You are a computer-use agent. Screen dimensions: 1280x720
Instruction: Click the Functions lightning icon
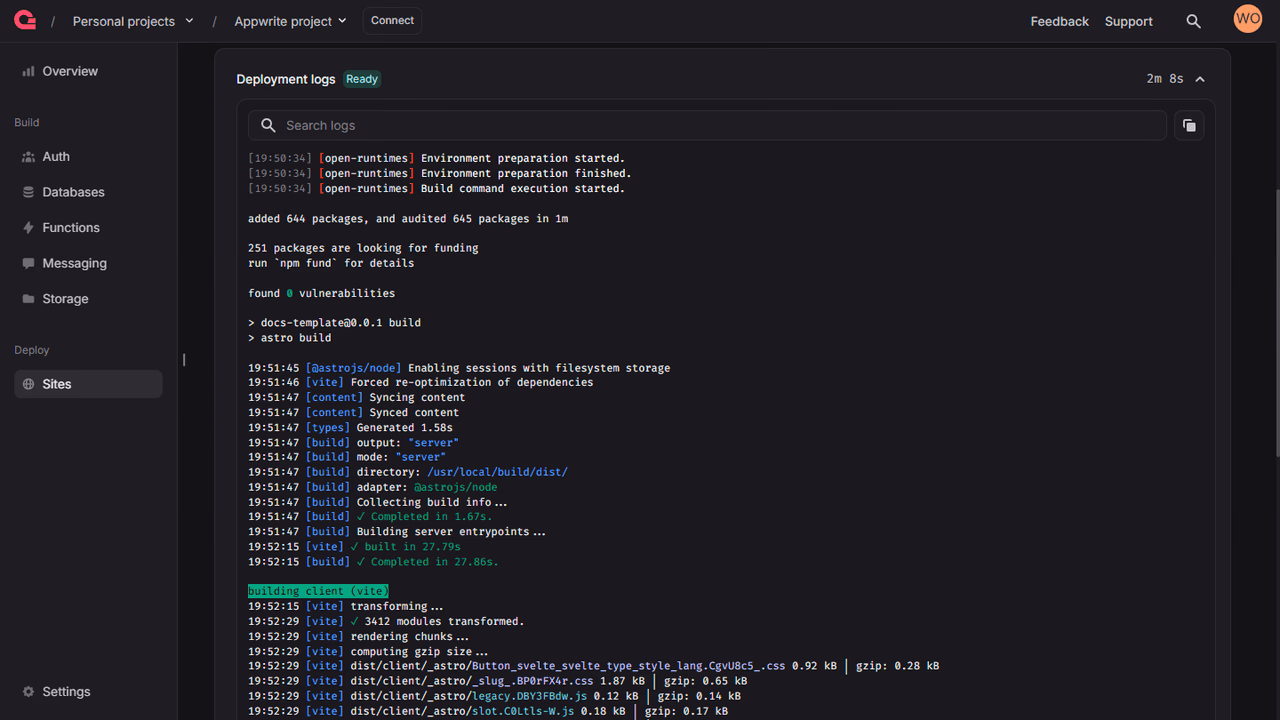[28, 228]
